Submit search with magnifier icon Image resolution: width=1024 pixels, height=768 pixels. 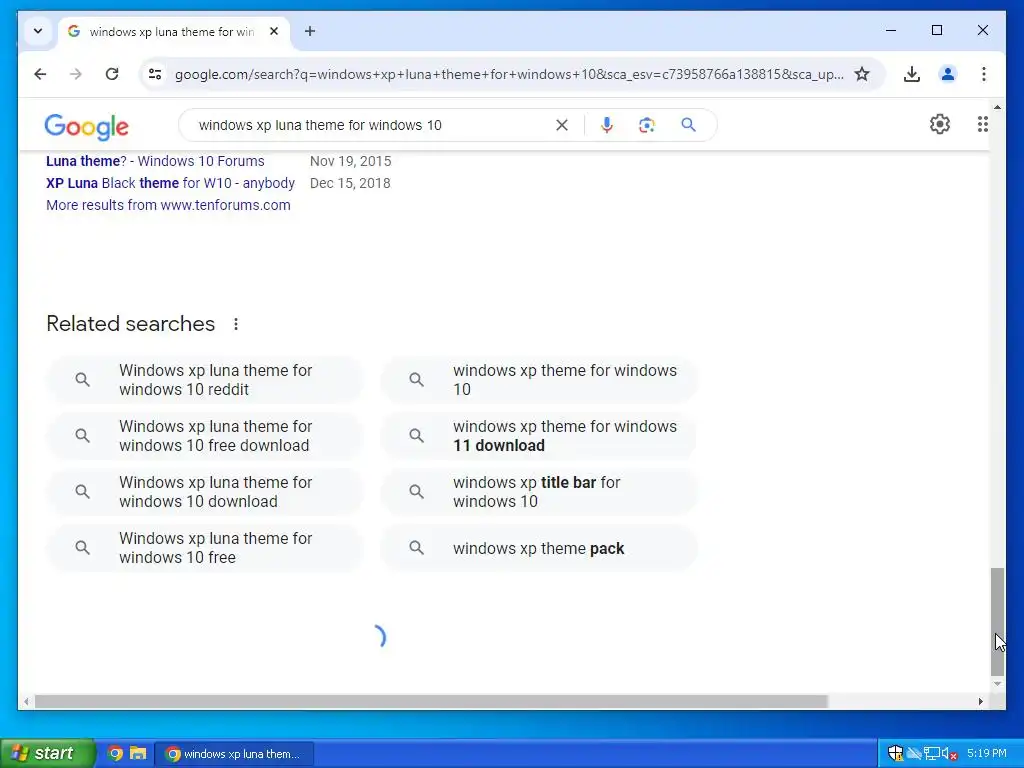point(688,125)
